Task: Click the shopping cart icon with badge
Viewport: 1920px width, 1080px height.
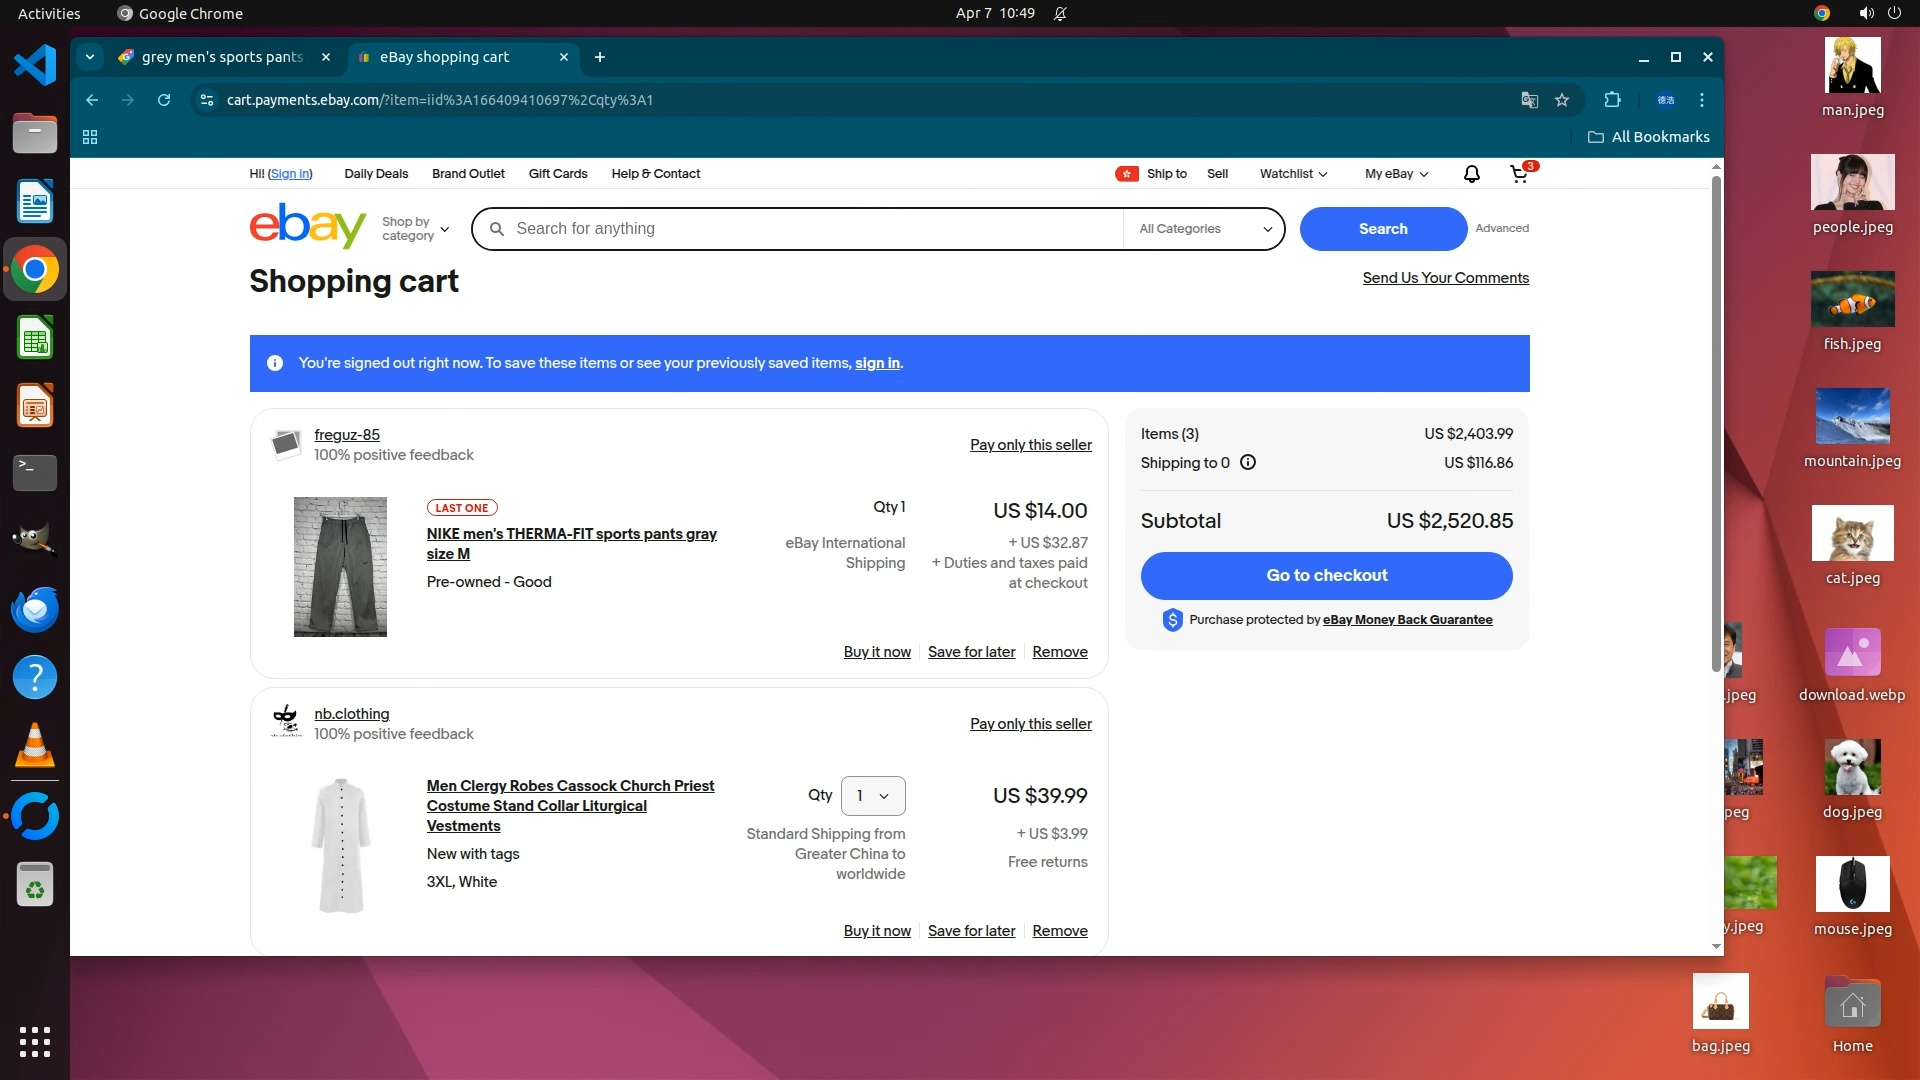Action: (1519, 174)
